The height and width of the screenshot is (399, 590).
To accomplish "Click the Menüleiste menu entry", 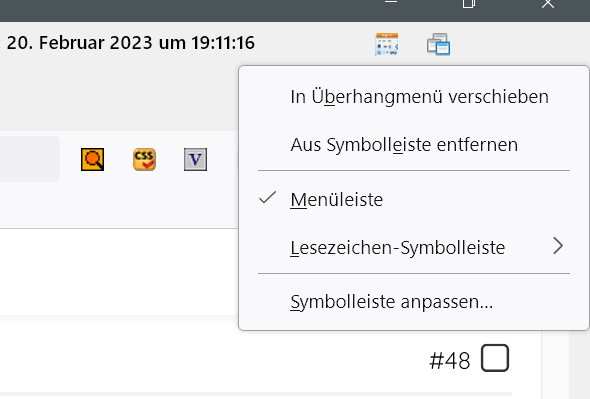I will coord(414,199).
